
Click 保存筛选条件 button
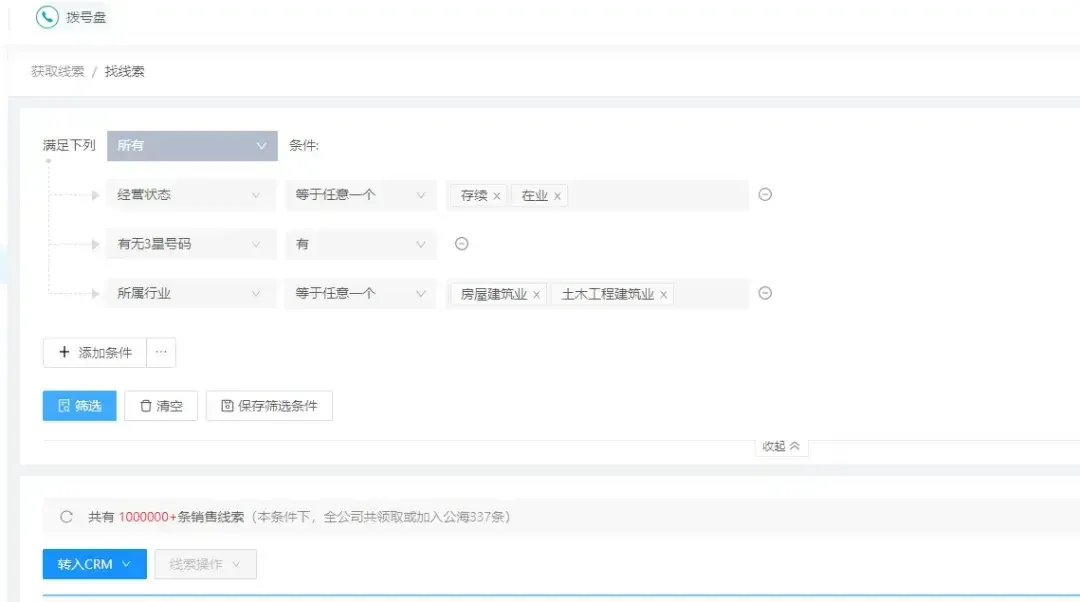269,406
